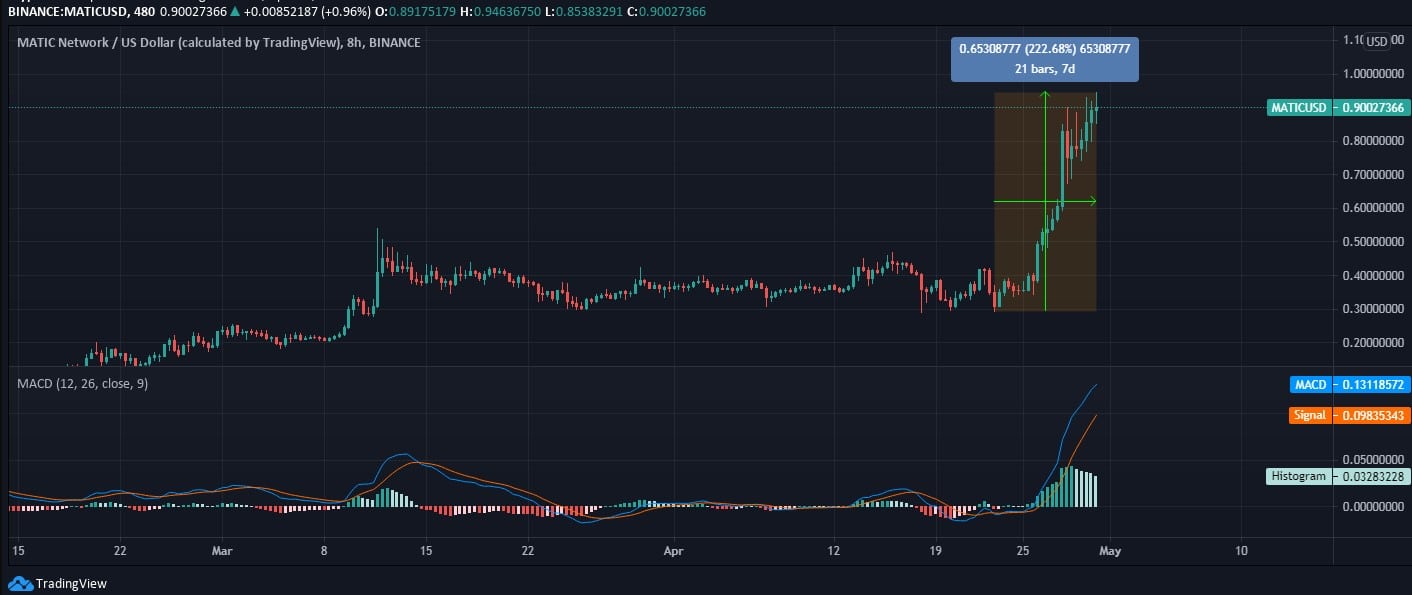Click the orange Signal value label
1412x595 pixels.
[x=1308, y=415]
